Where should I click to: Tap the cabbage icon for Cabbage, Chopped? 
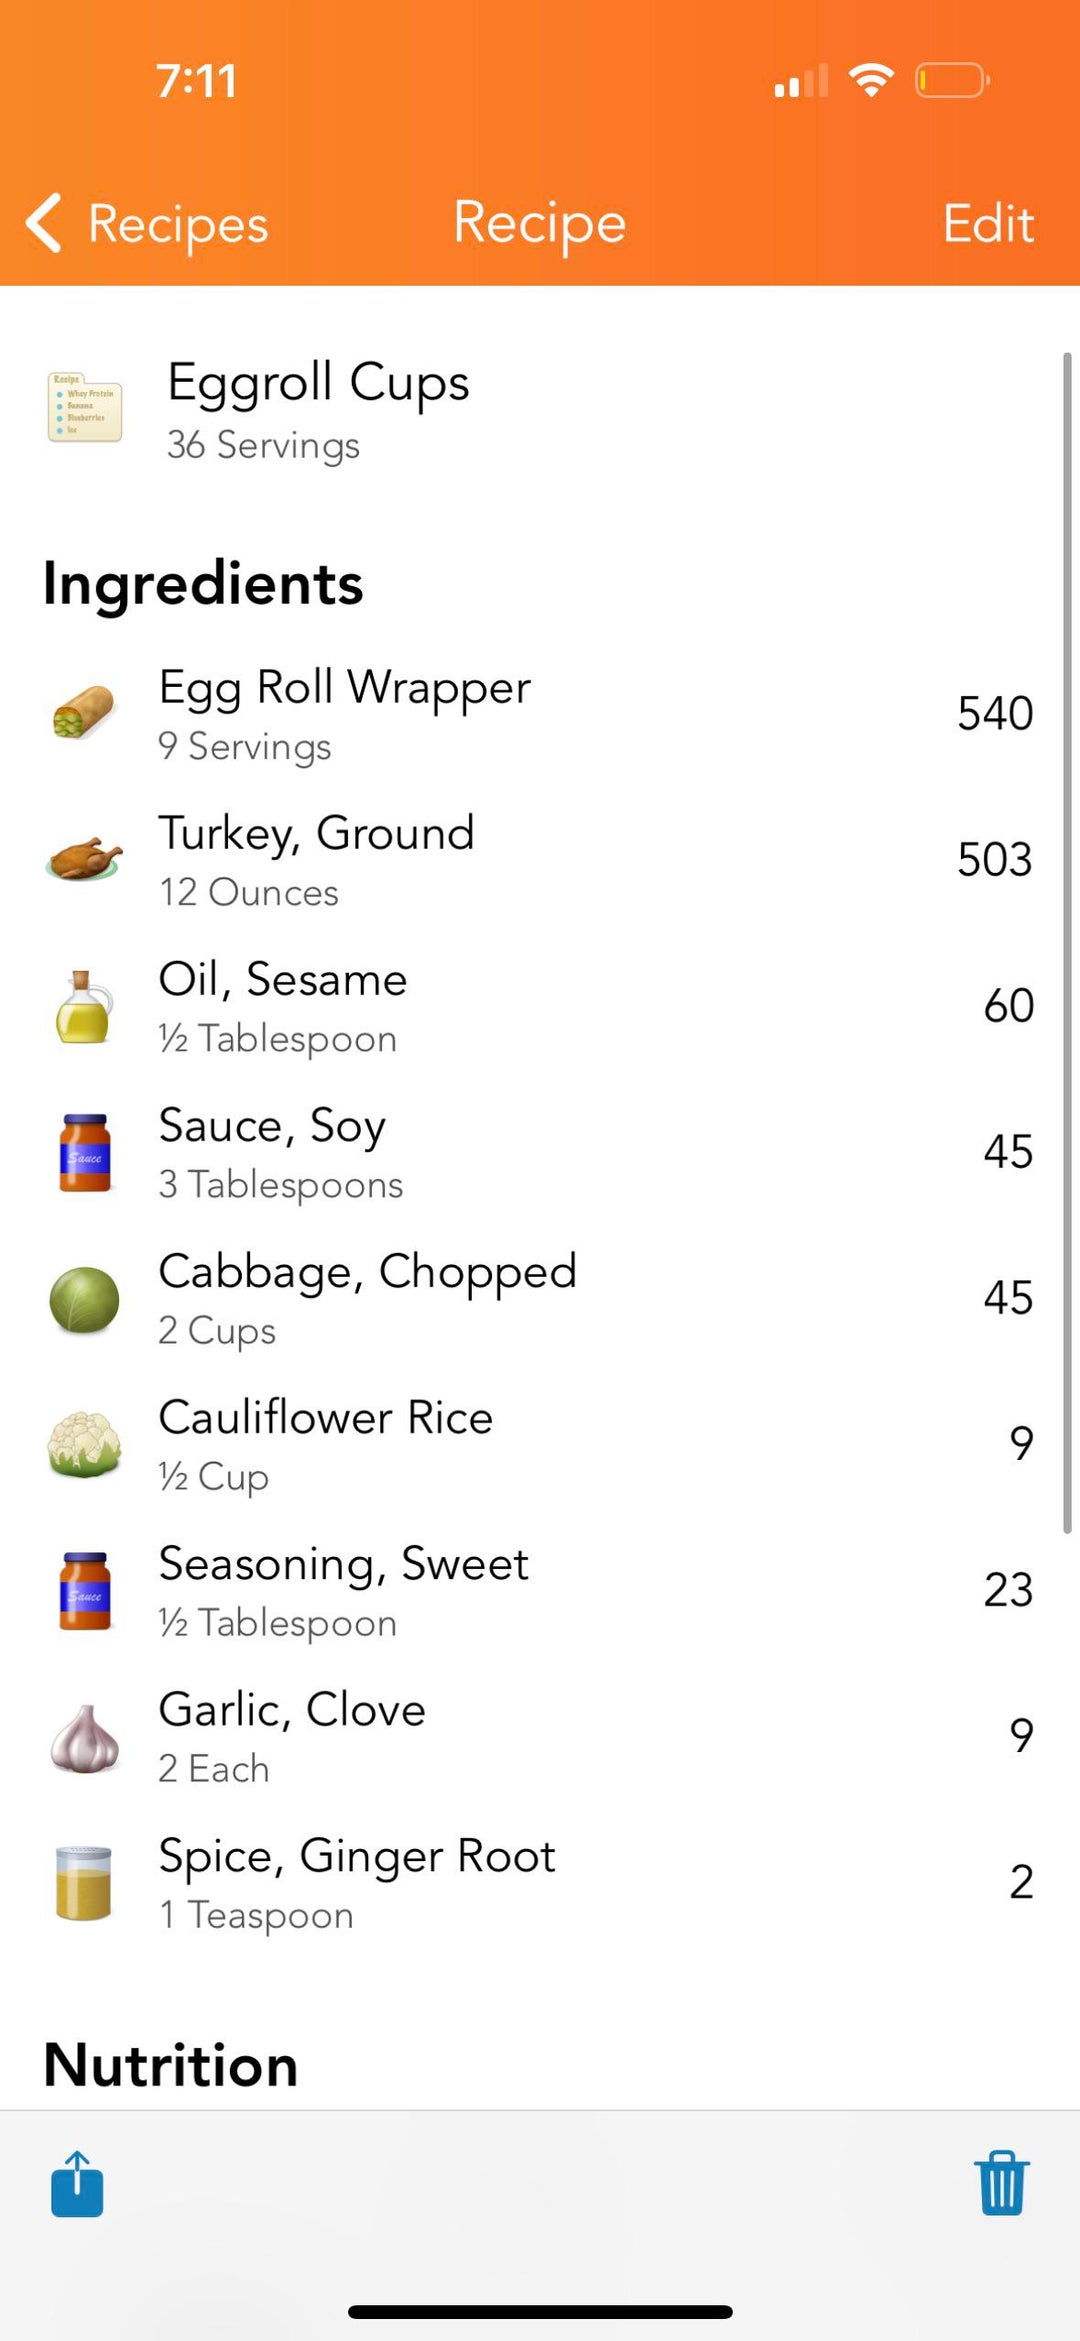point(84,1299)
